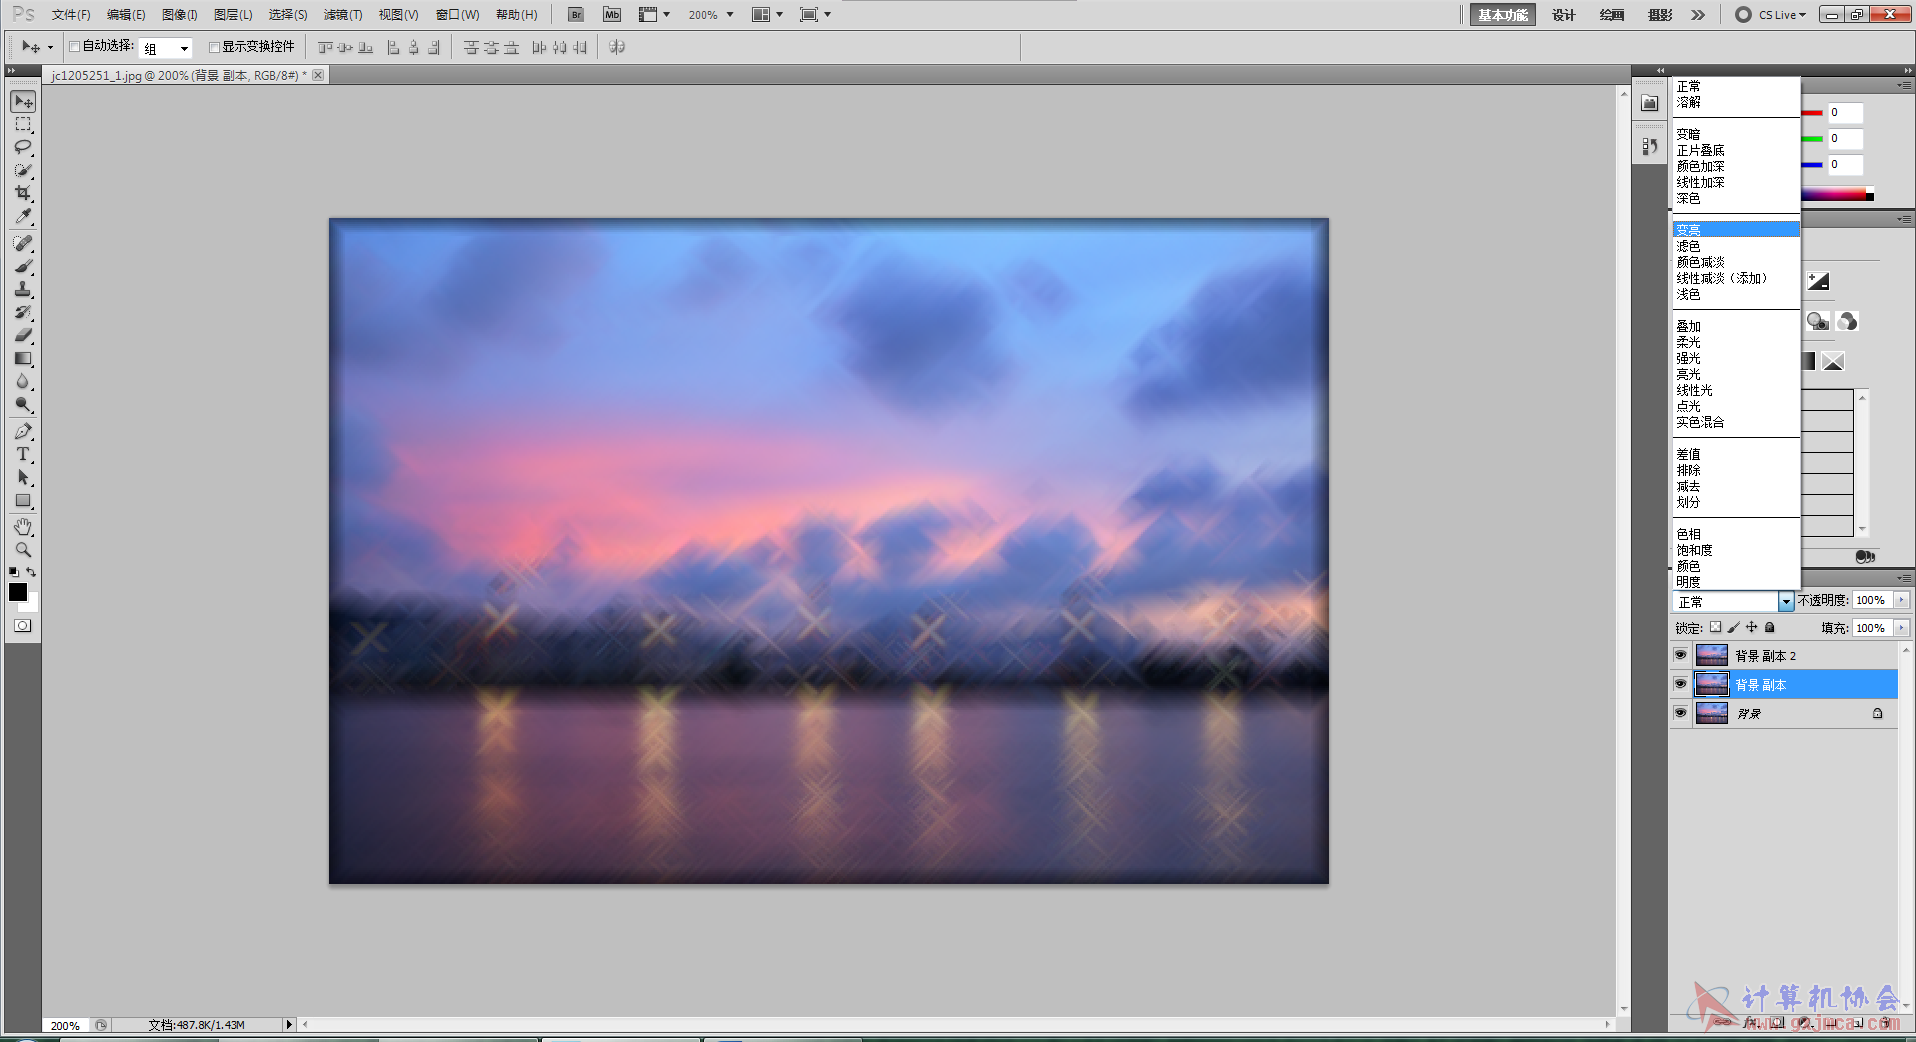Screen dimensions: 1916x1042
Task: Hide the 背景 副本 2 layer
Action: (1680, 655)
